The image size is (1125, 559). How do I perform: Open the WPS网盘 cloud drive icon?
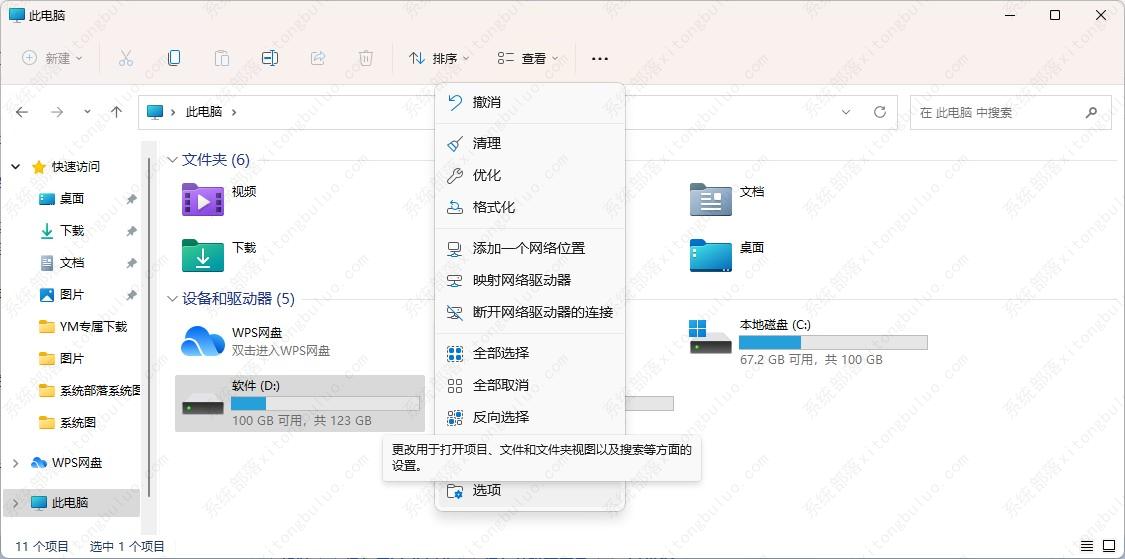click(202, 341)
